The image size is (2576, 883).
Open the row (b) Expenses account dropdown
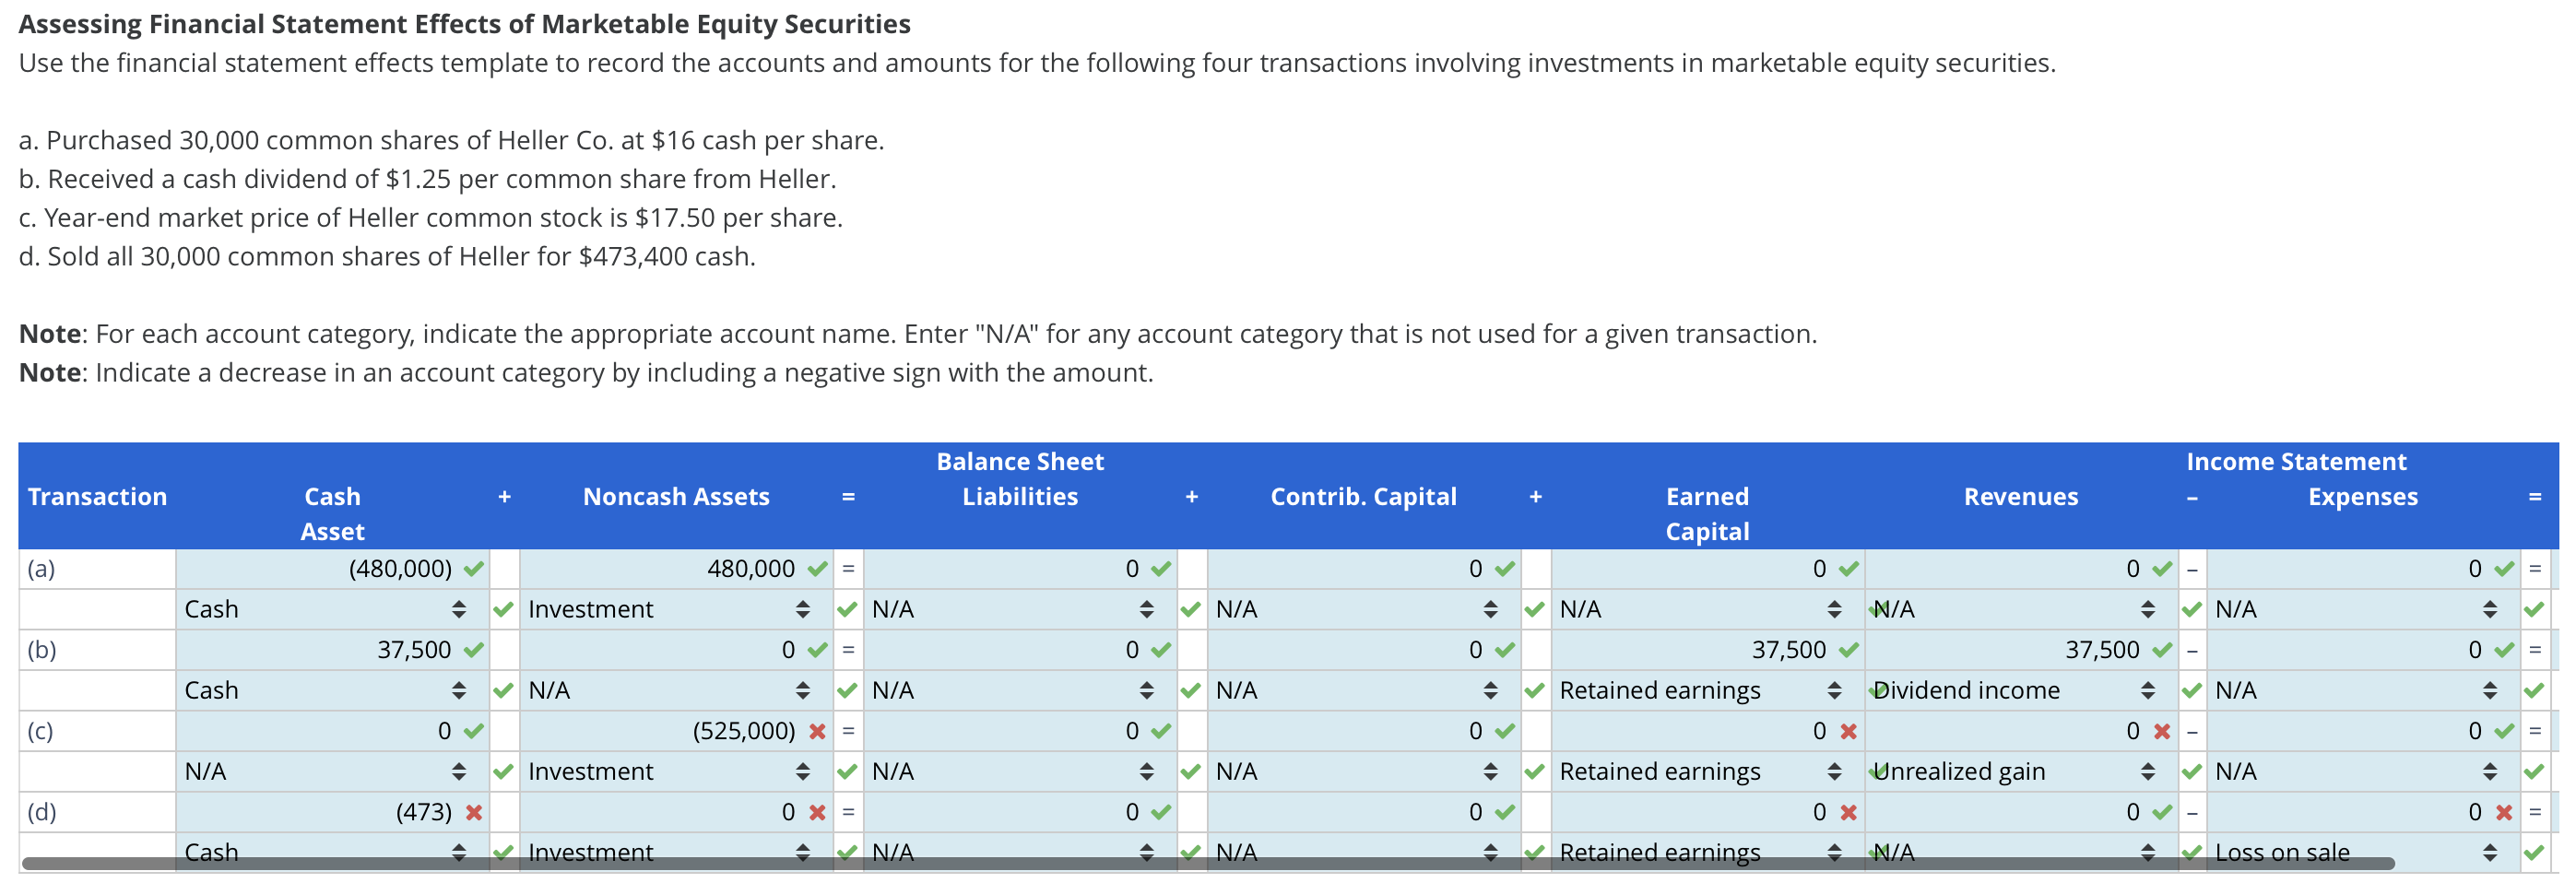point(2364,690)
